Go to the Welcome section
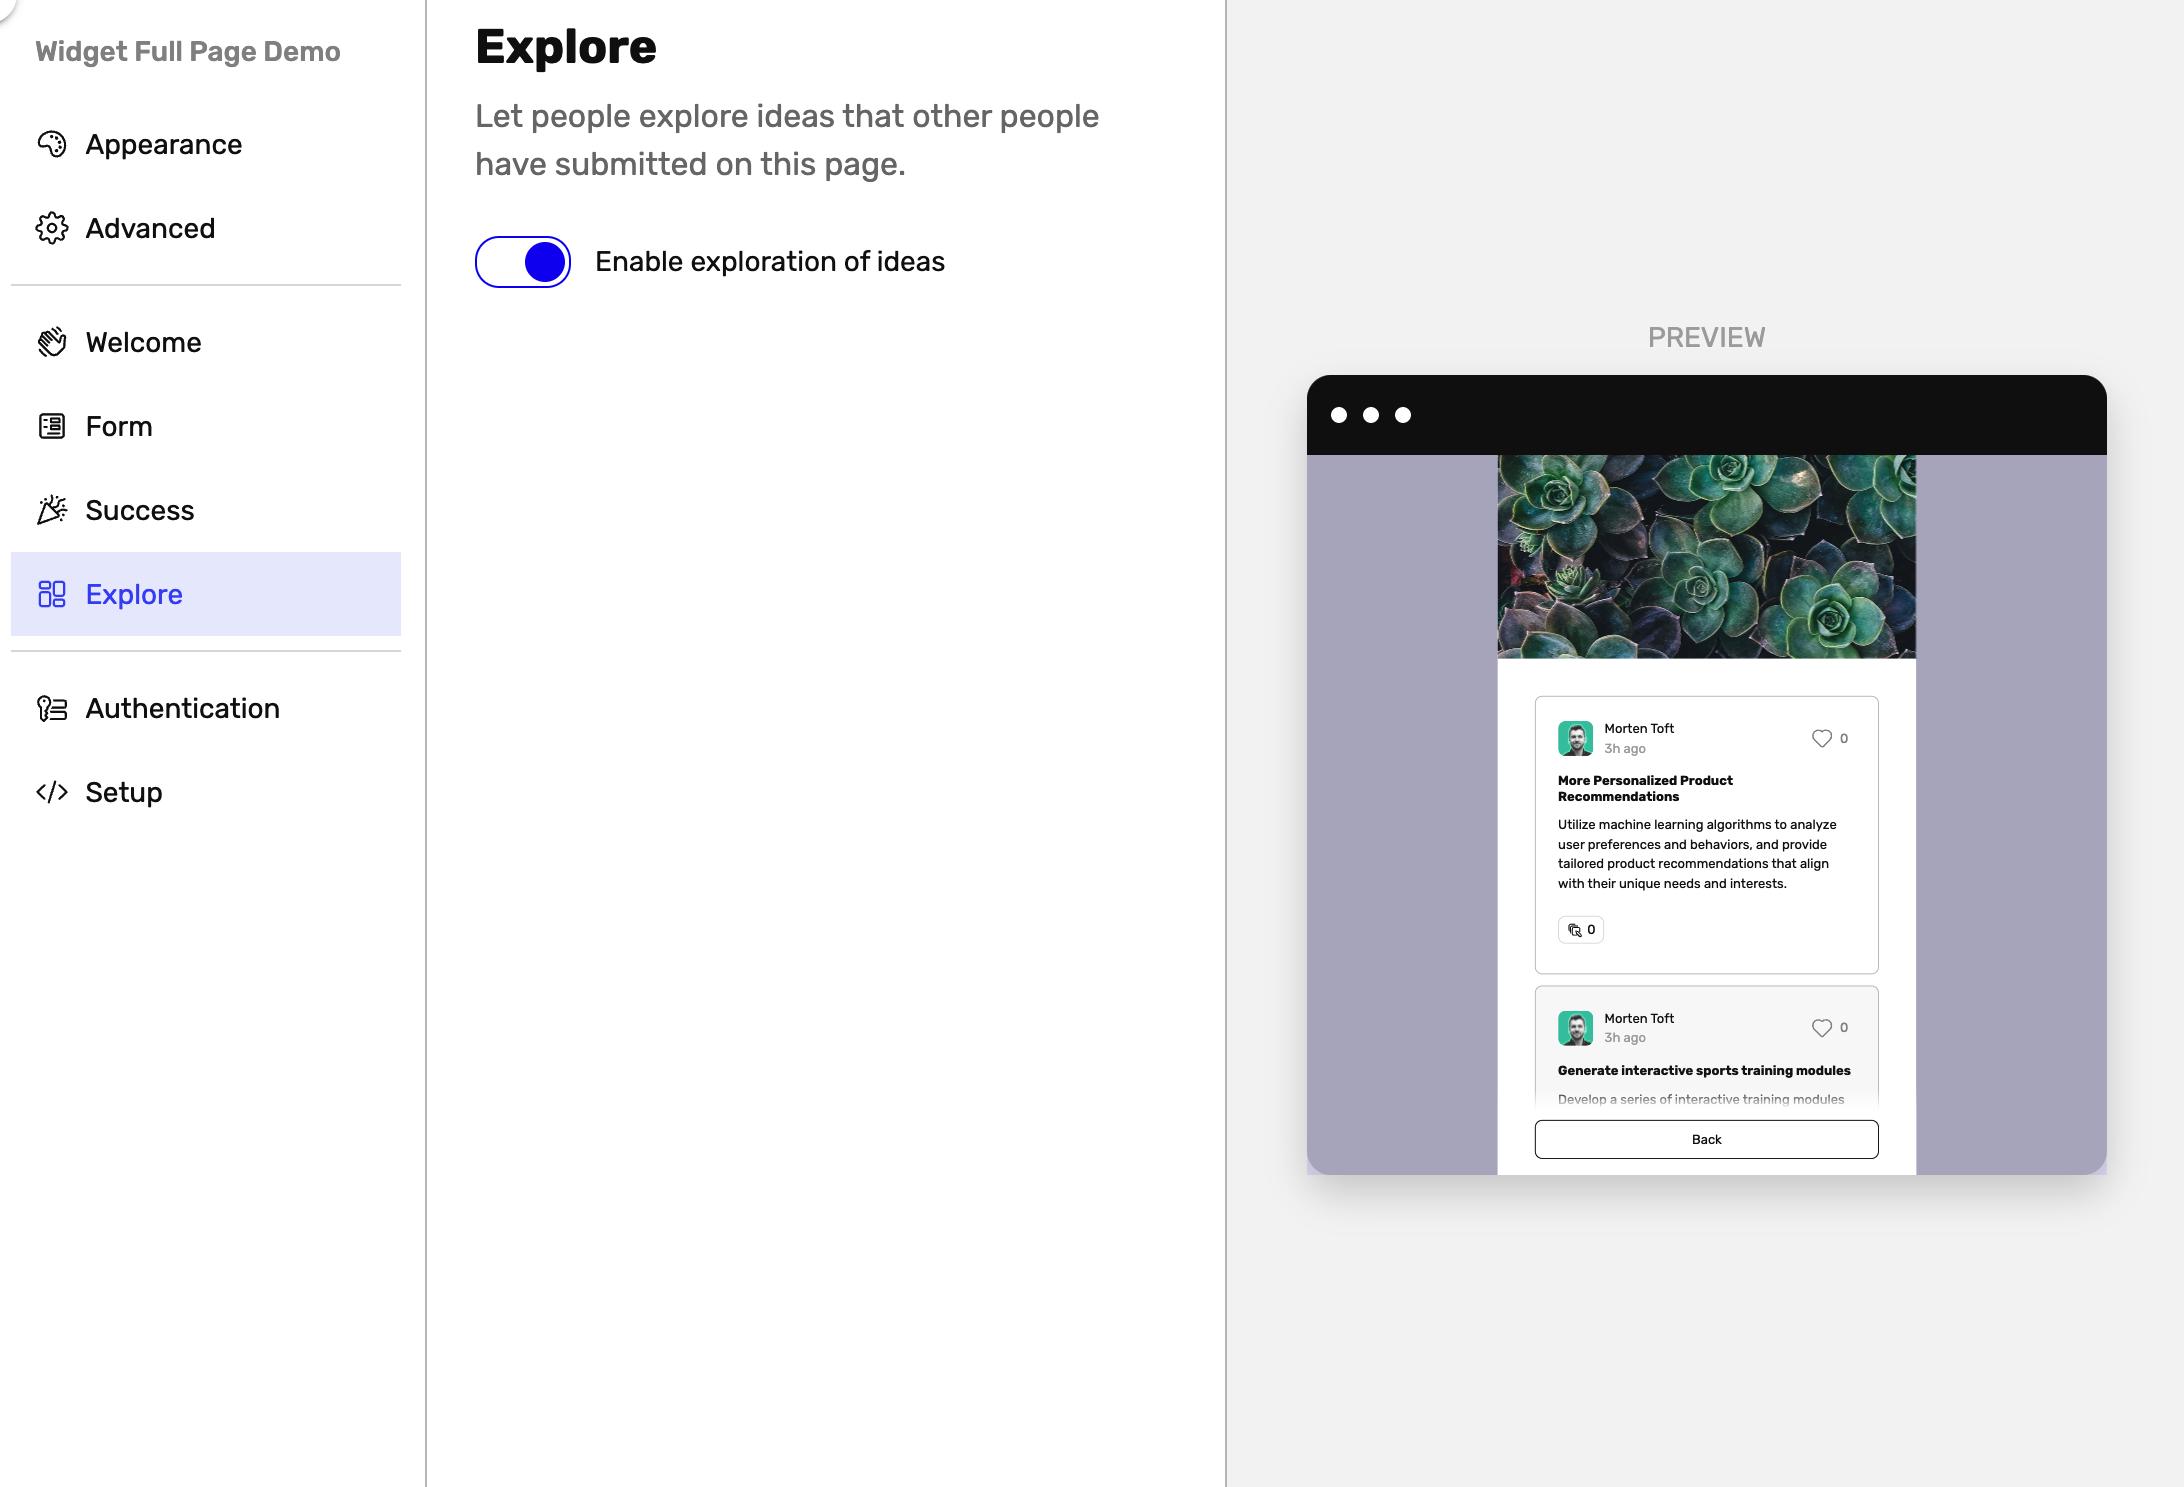2184x1487 pixels. [143, 342]
